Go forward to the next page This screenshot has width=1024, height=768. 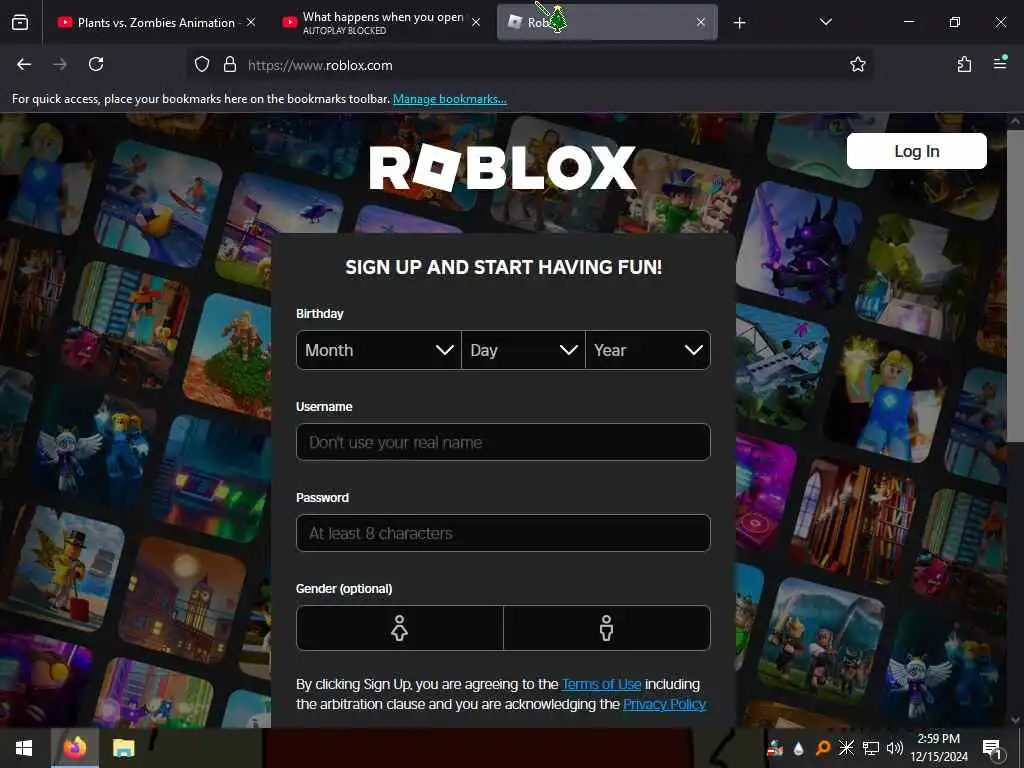(60, 64)
